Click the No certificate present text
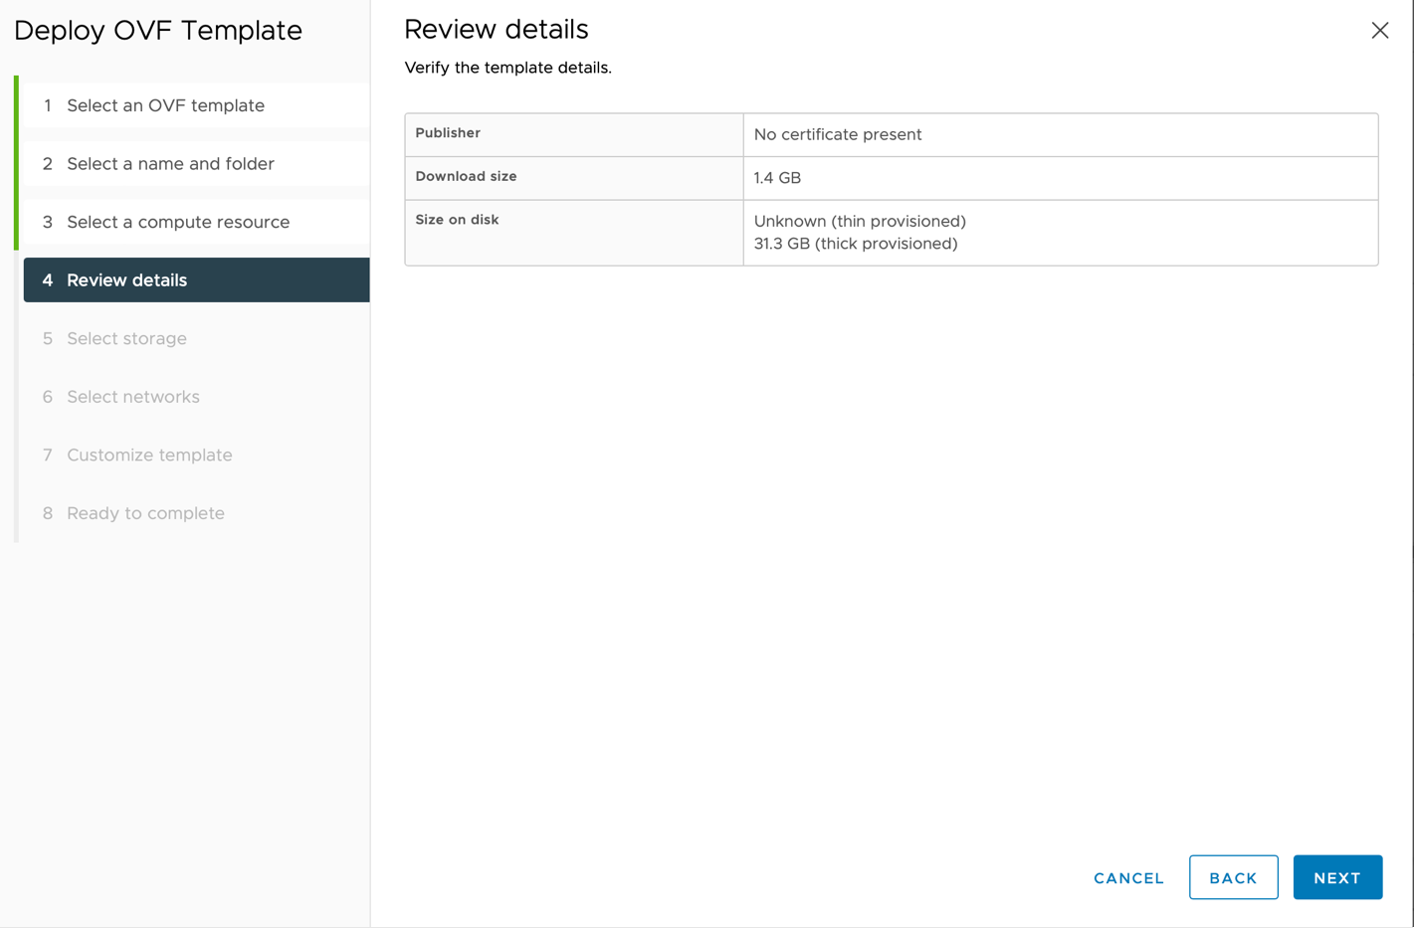The height and width of the screenshot is (930, 1419). tap(836, 134)
